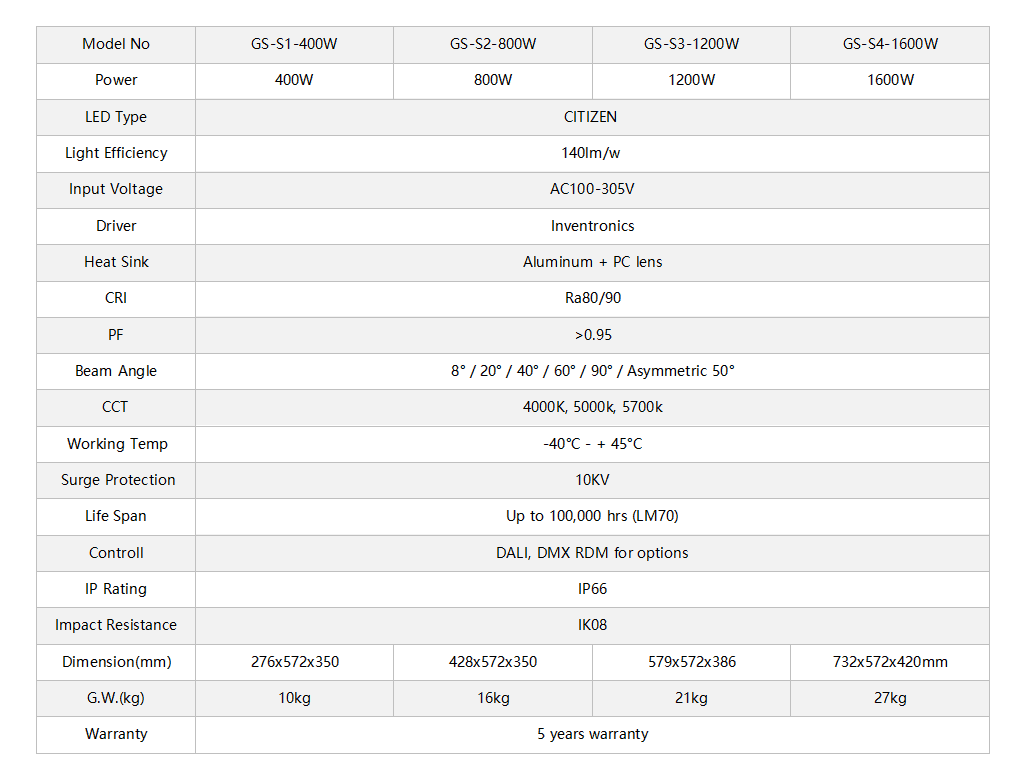
Task: Click the IP66 rating value
Action: point(592,589)
